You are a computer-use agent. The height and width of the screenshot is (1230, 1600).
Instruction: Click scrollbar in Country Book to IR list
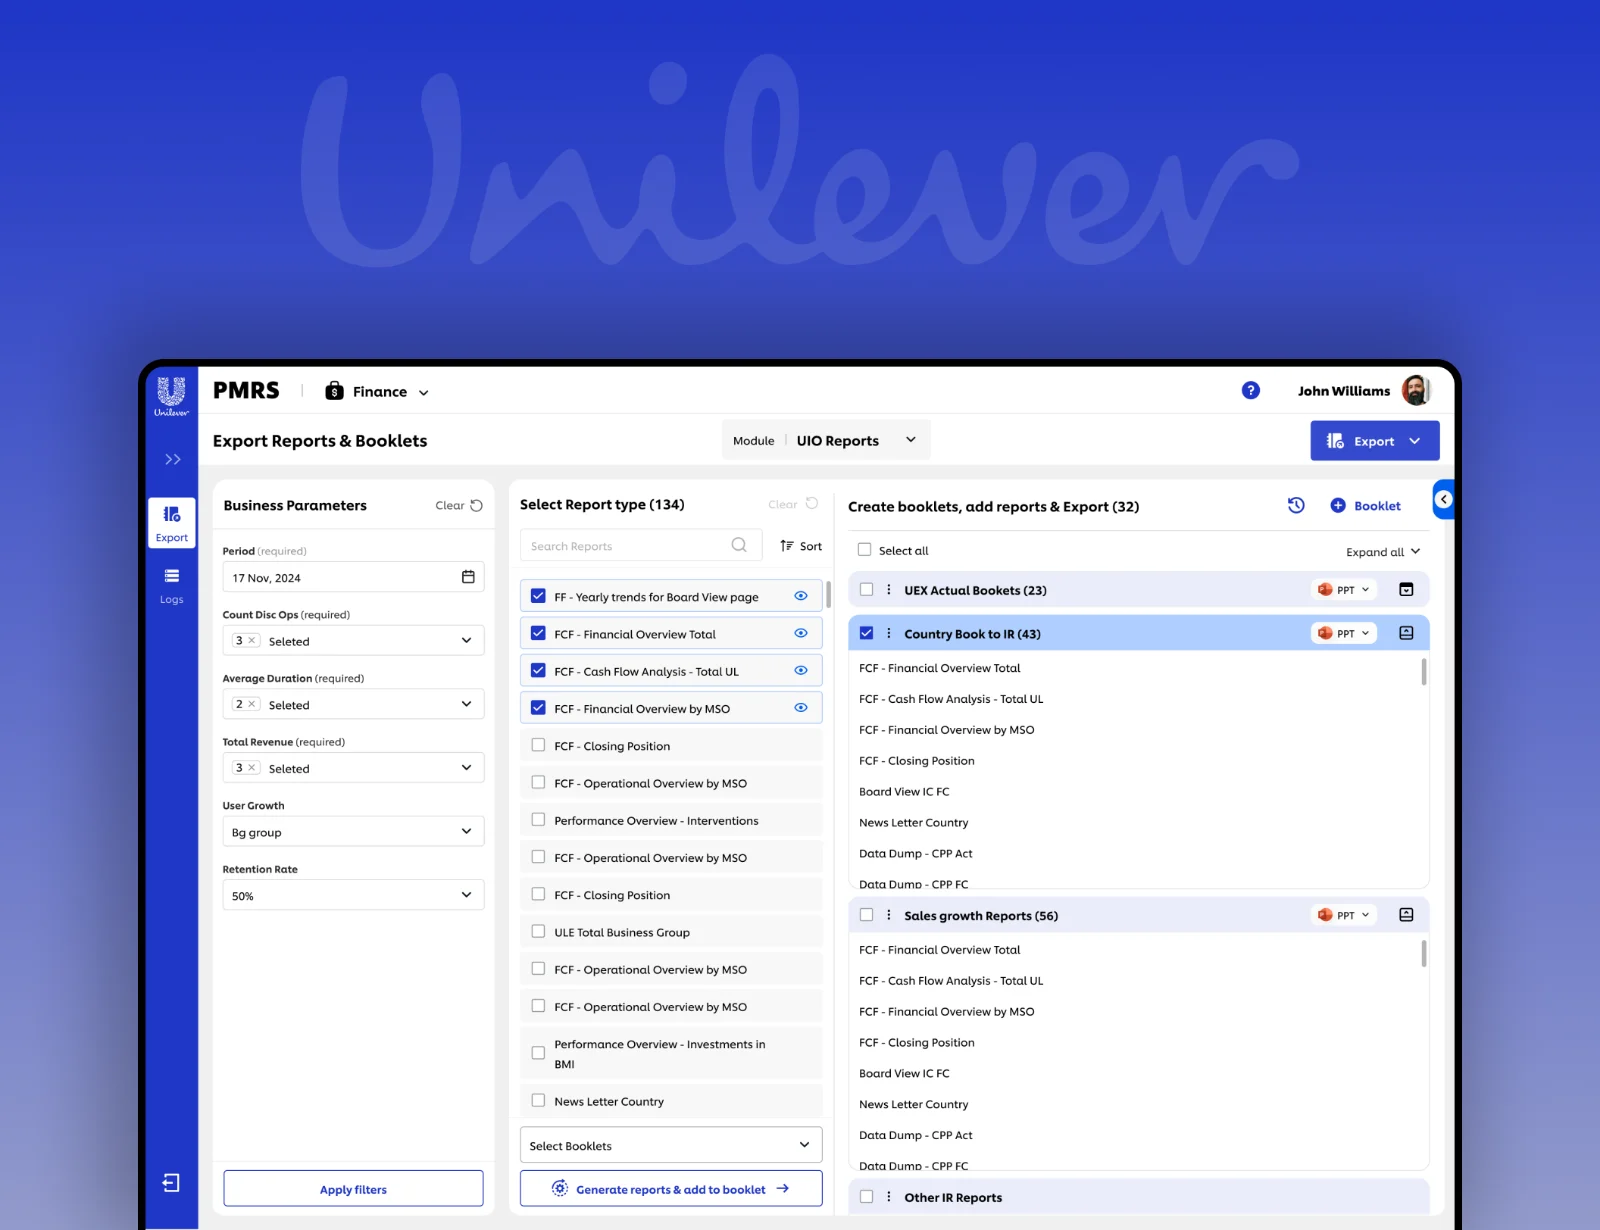[1423, 671]
